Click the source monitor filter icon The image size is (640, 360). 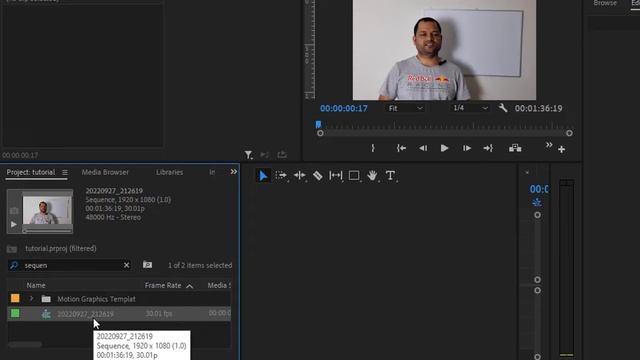point(248,155)
